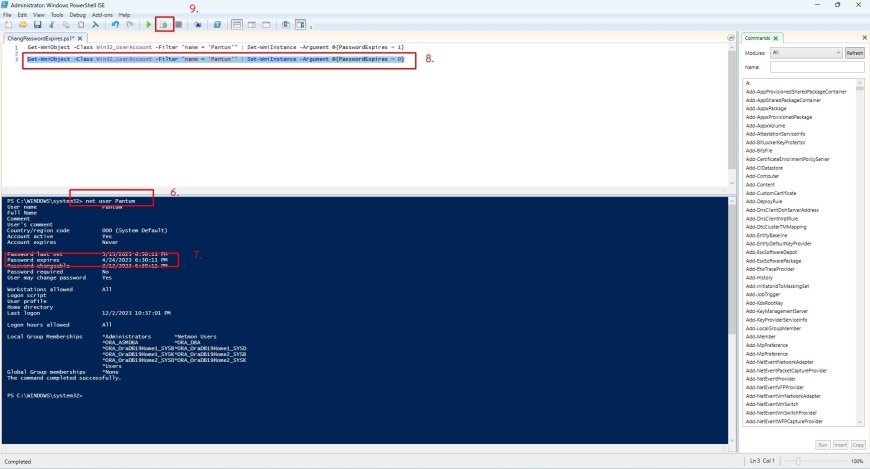Click the console pane vertical scrollbar
This screenshot has height=469, width=870.
[732, 320]
